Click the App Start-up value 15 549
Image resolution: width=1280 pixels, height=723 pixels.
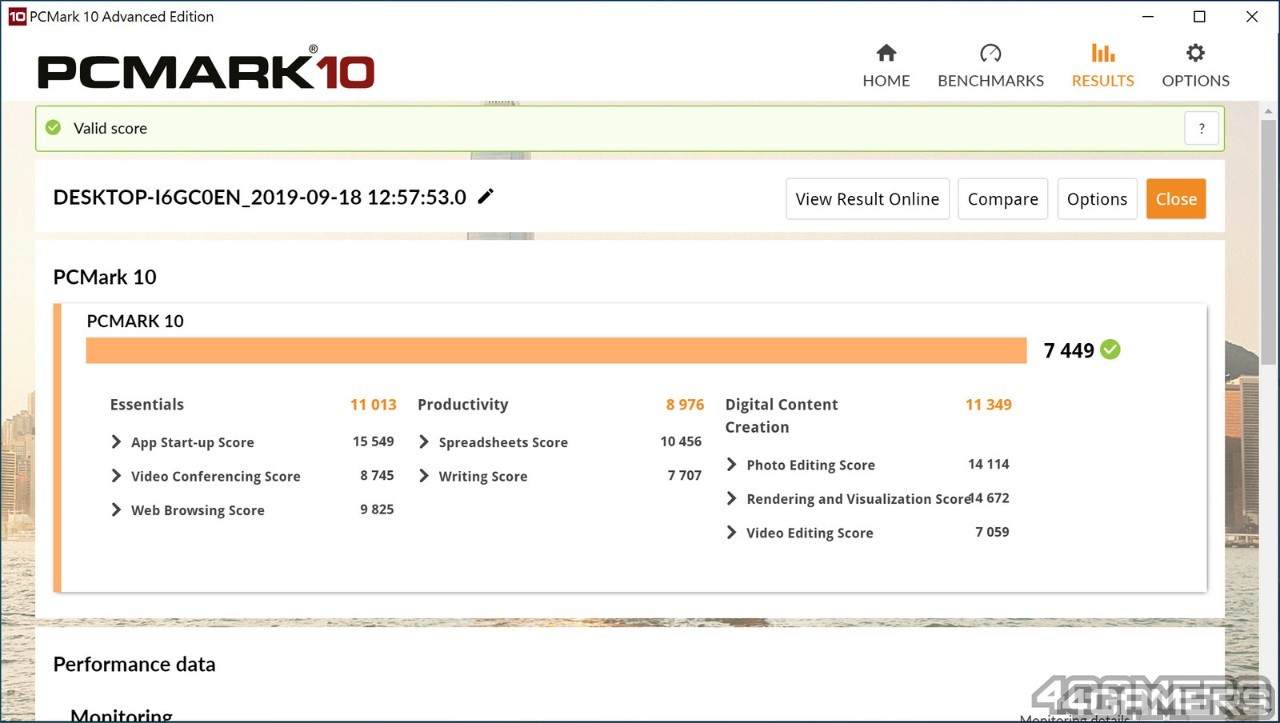(373, 441)
